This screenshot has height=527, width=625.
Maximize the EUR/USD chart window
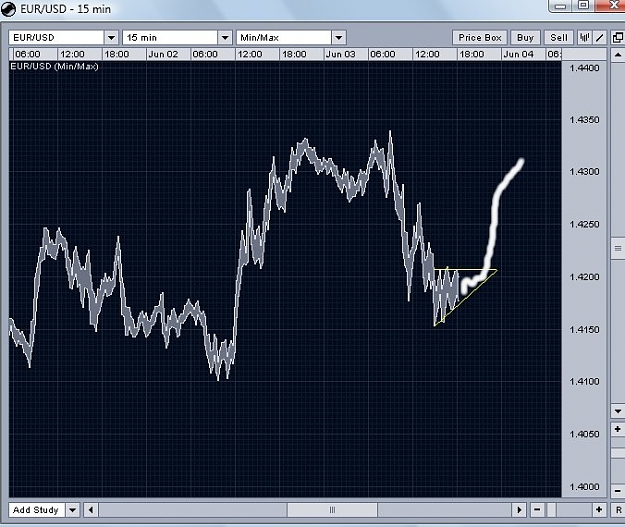pyautogui.click(x=583, y=5)
